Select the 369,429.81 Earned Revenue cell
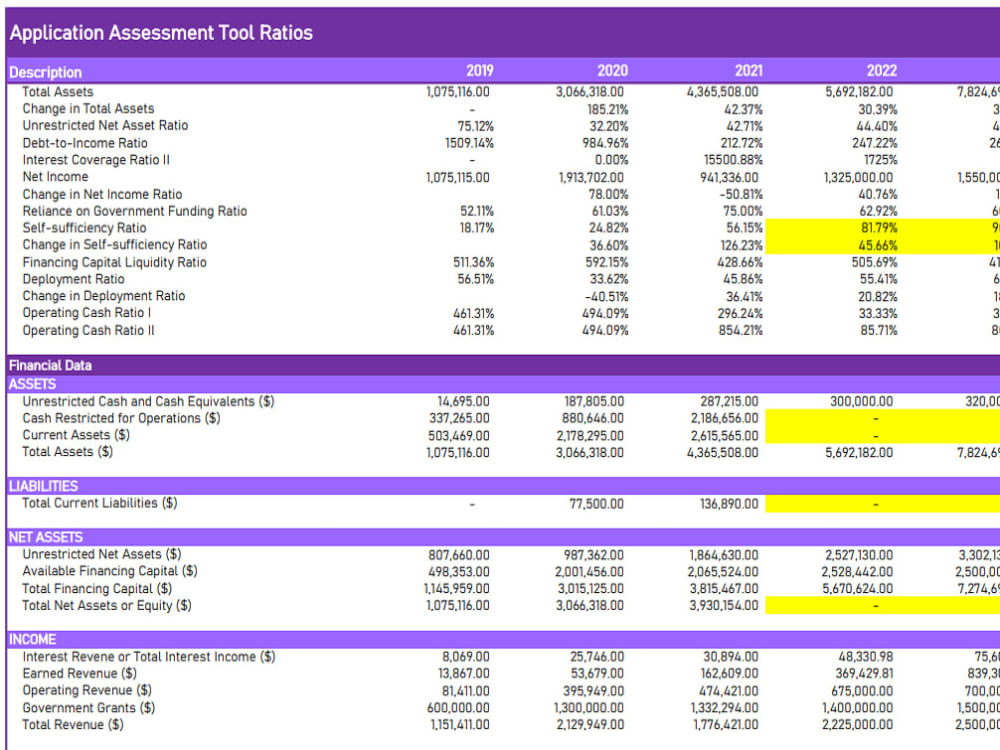1000x750 pixels. [x=864, y=673]
